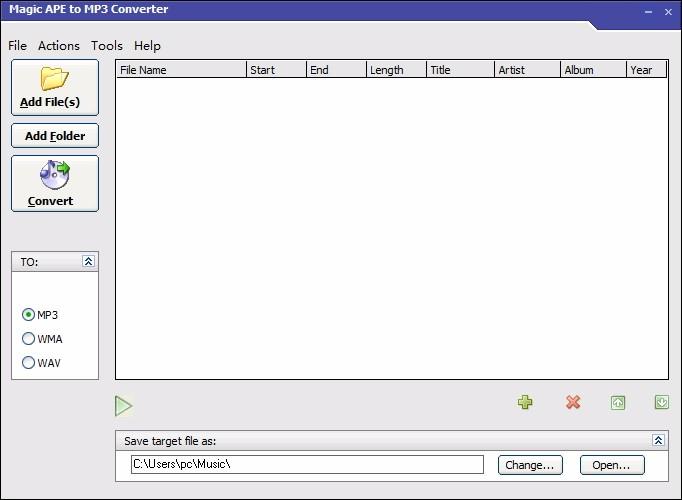Minimize the Magic APE to MP3 Converter window

click(x=648, y=12)
